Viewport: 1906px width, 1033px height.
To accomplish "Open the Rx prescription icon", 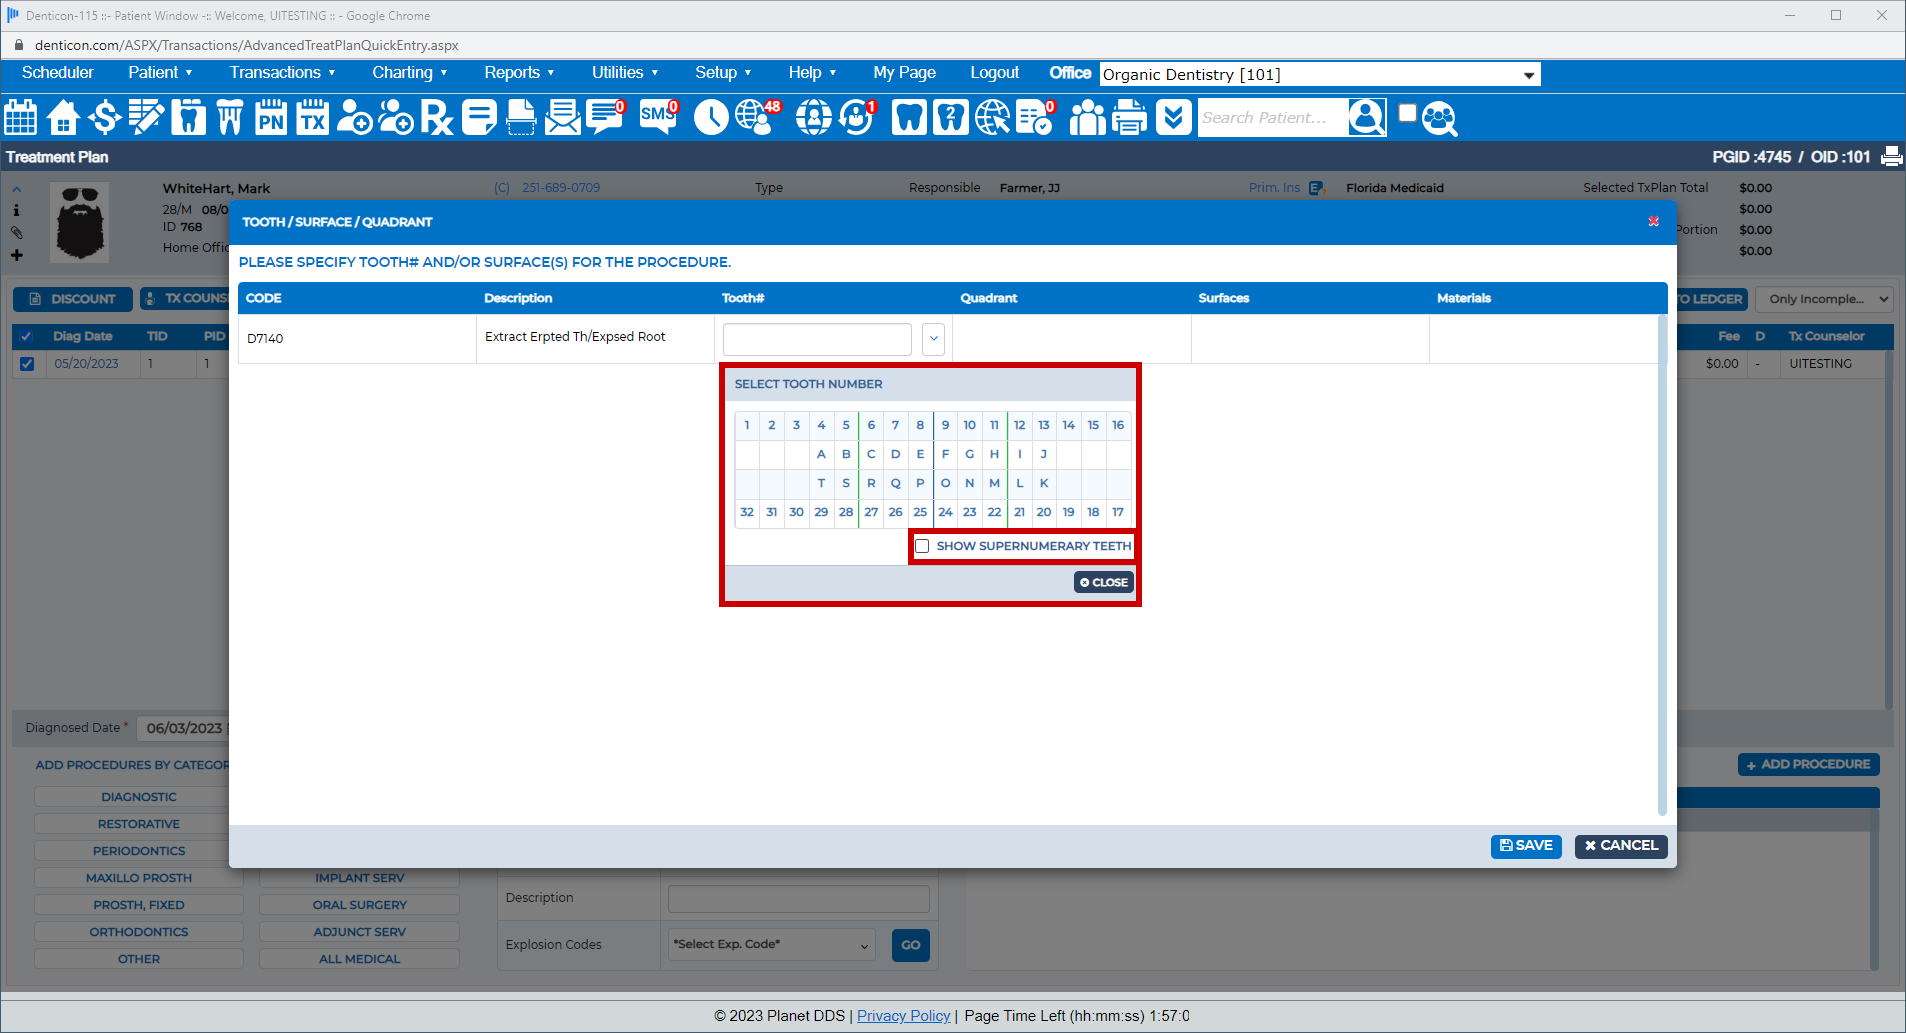I will point(436,118).
